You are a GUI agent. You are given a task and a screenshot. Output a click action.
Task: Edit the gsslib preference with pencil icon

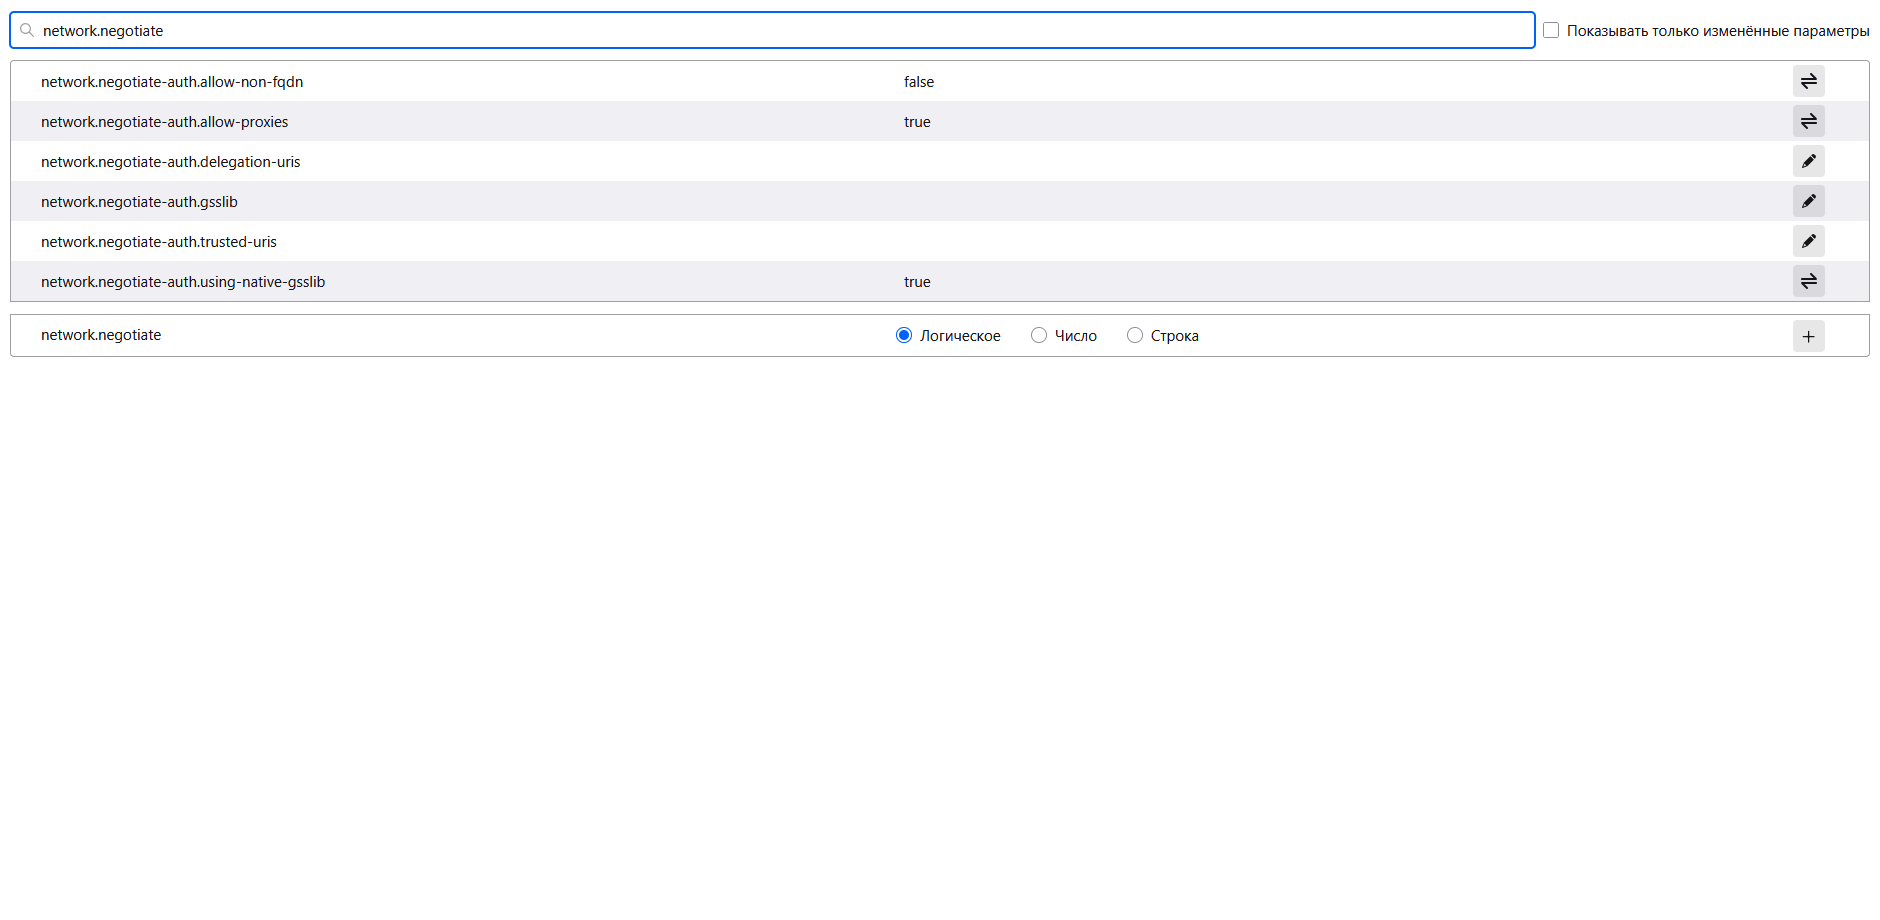click(x=1808, y=201)
